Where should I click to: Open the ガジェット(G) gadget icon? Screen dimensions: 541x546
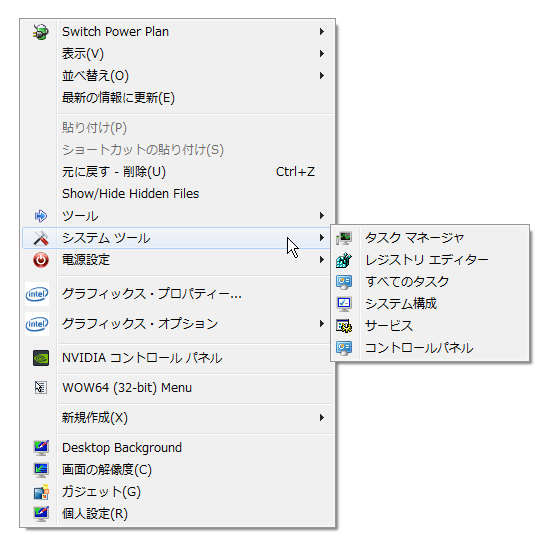coord(41,492)
